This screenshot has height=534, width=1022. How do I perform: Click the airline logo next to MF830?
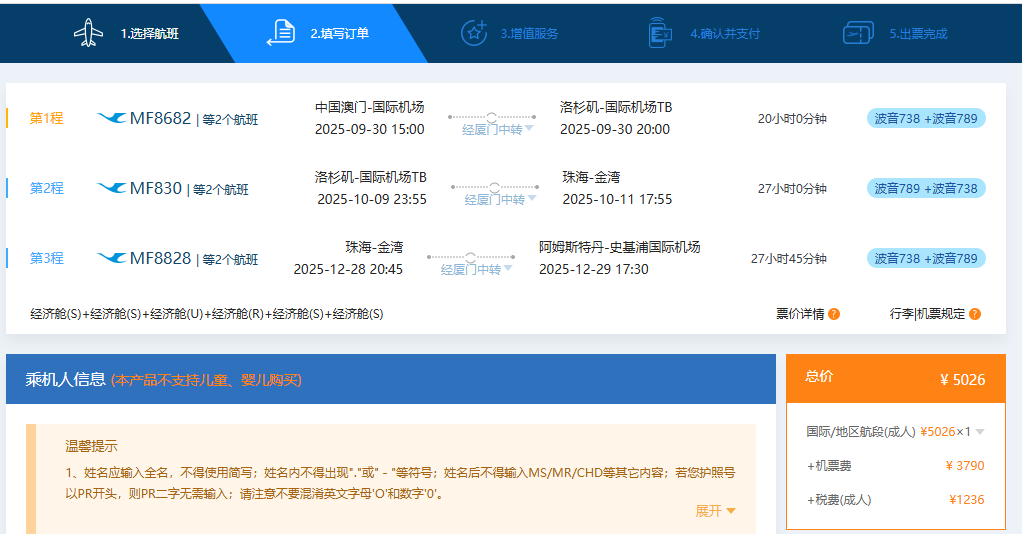[111, 188]
